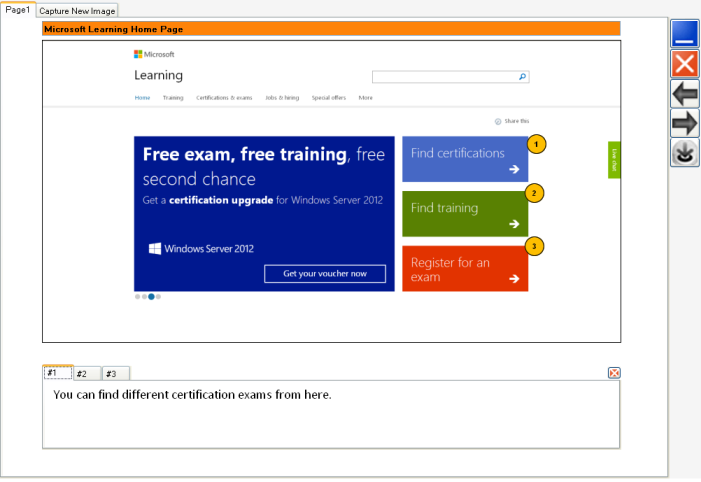Click the Find training tile

[x=465, y=214]
